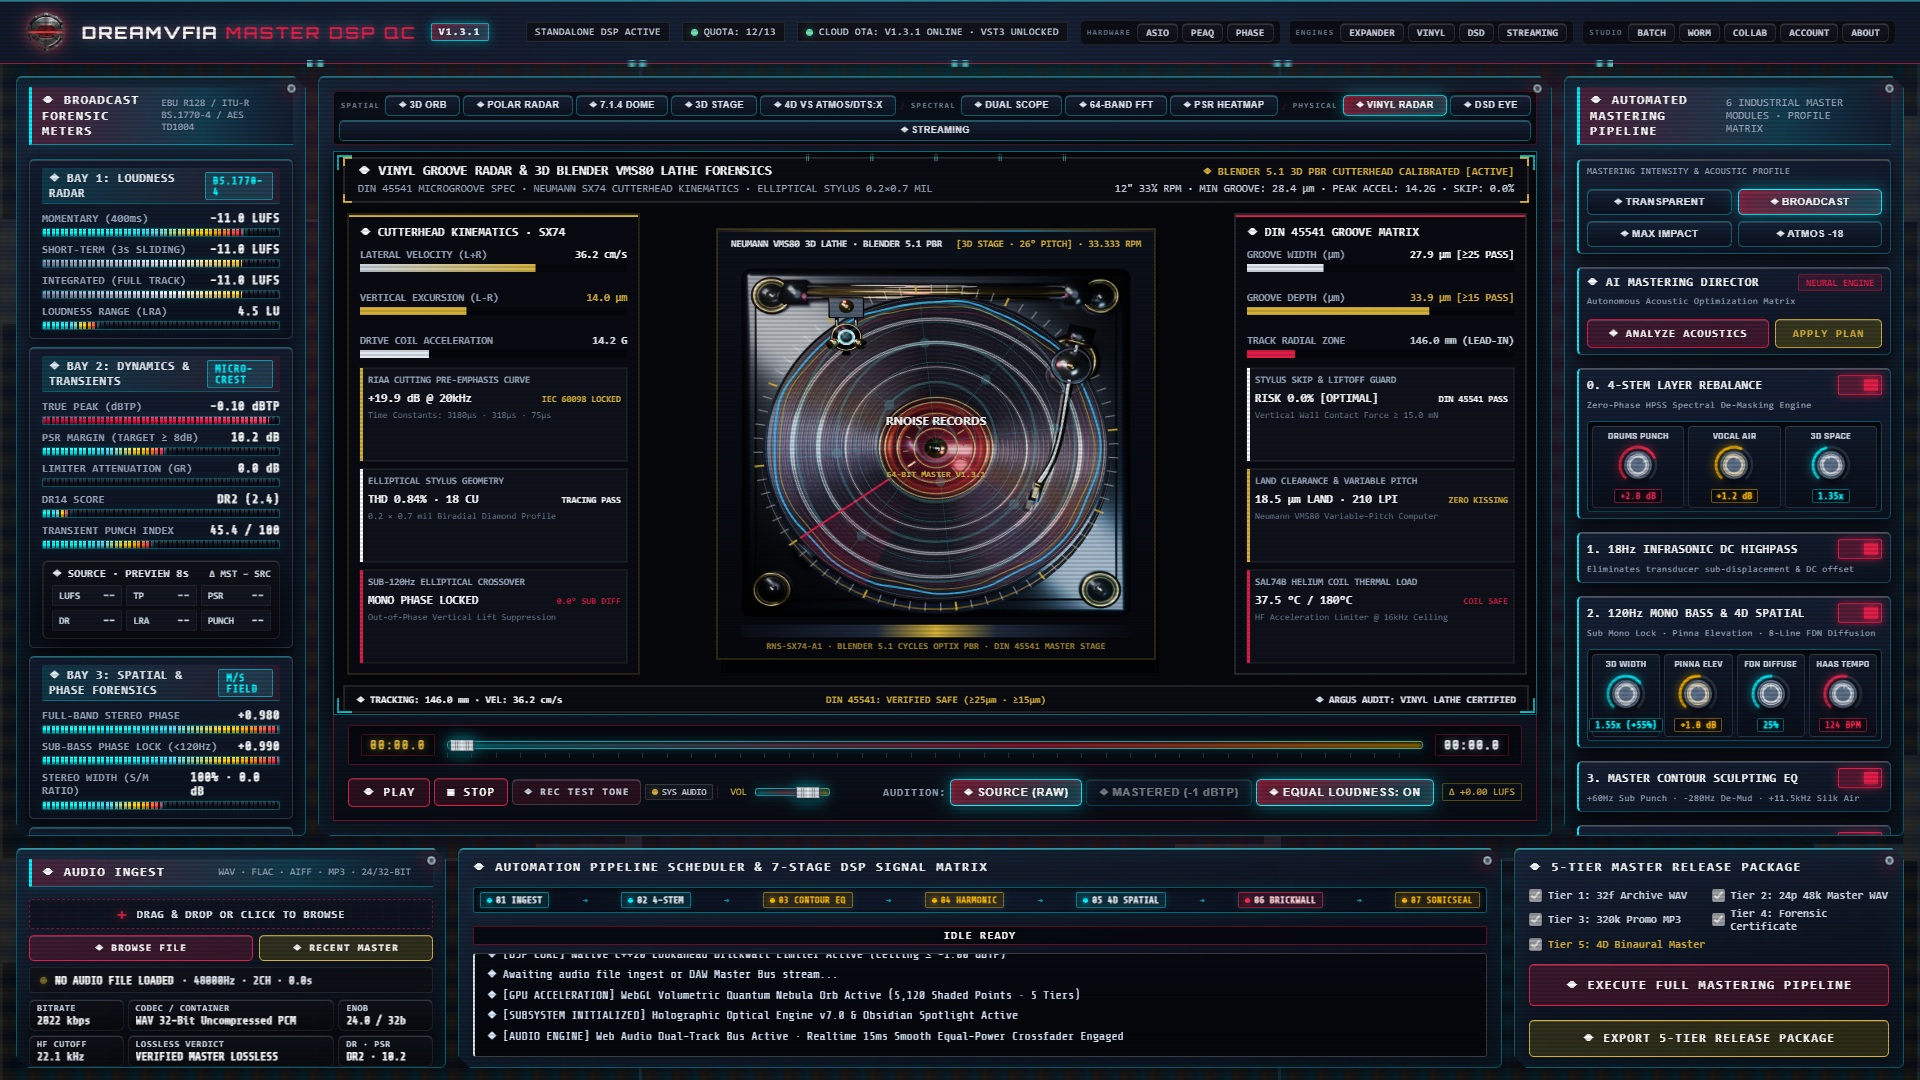Viewport: 1920px width, 1080px height.
Task: Click the Analyze Acoustics button
Action: (1677, 334)
